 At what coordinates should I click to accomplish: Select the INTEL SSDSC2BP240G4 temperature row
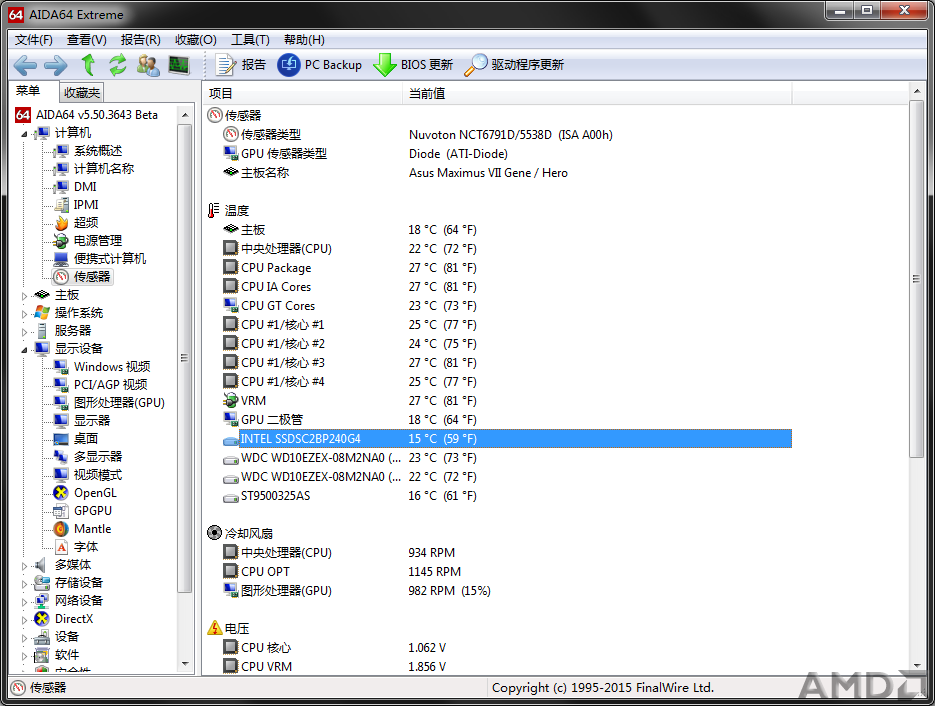pos(507,439)
